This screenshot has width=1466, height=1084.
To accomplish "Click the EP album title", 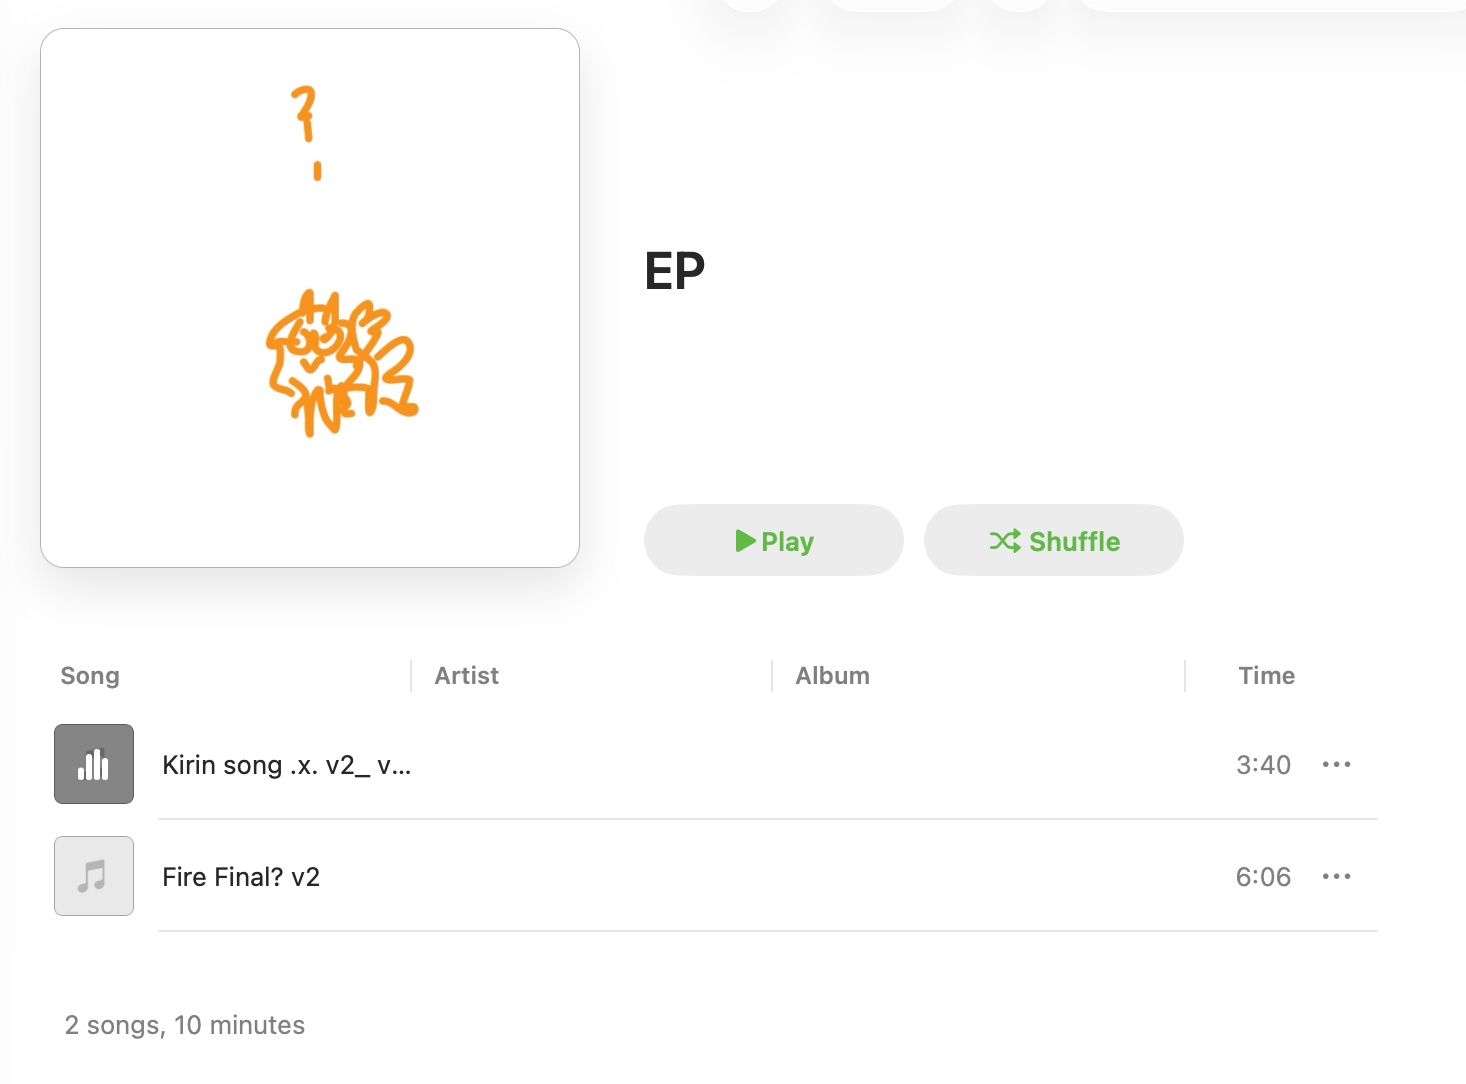I will (x=675, y=271).
